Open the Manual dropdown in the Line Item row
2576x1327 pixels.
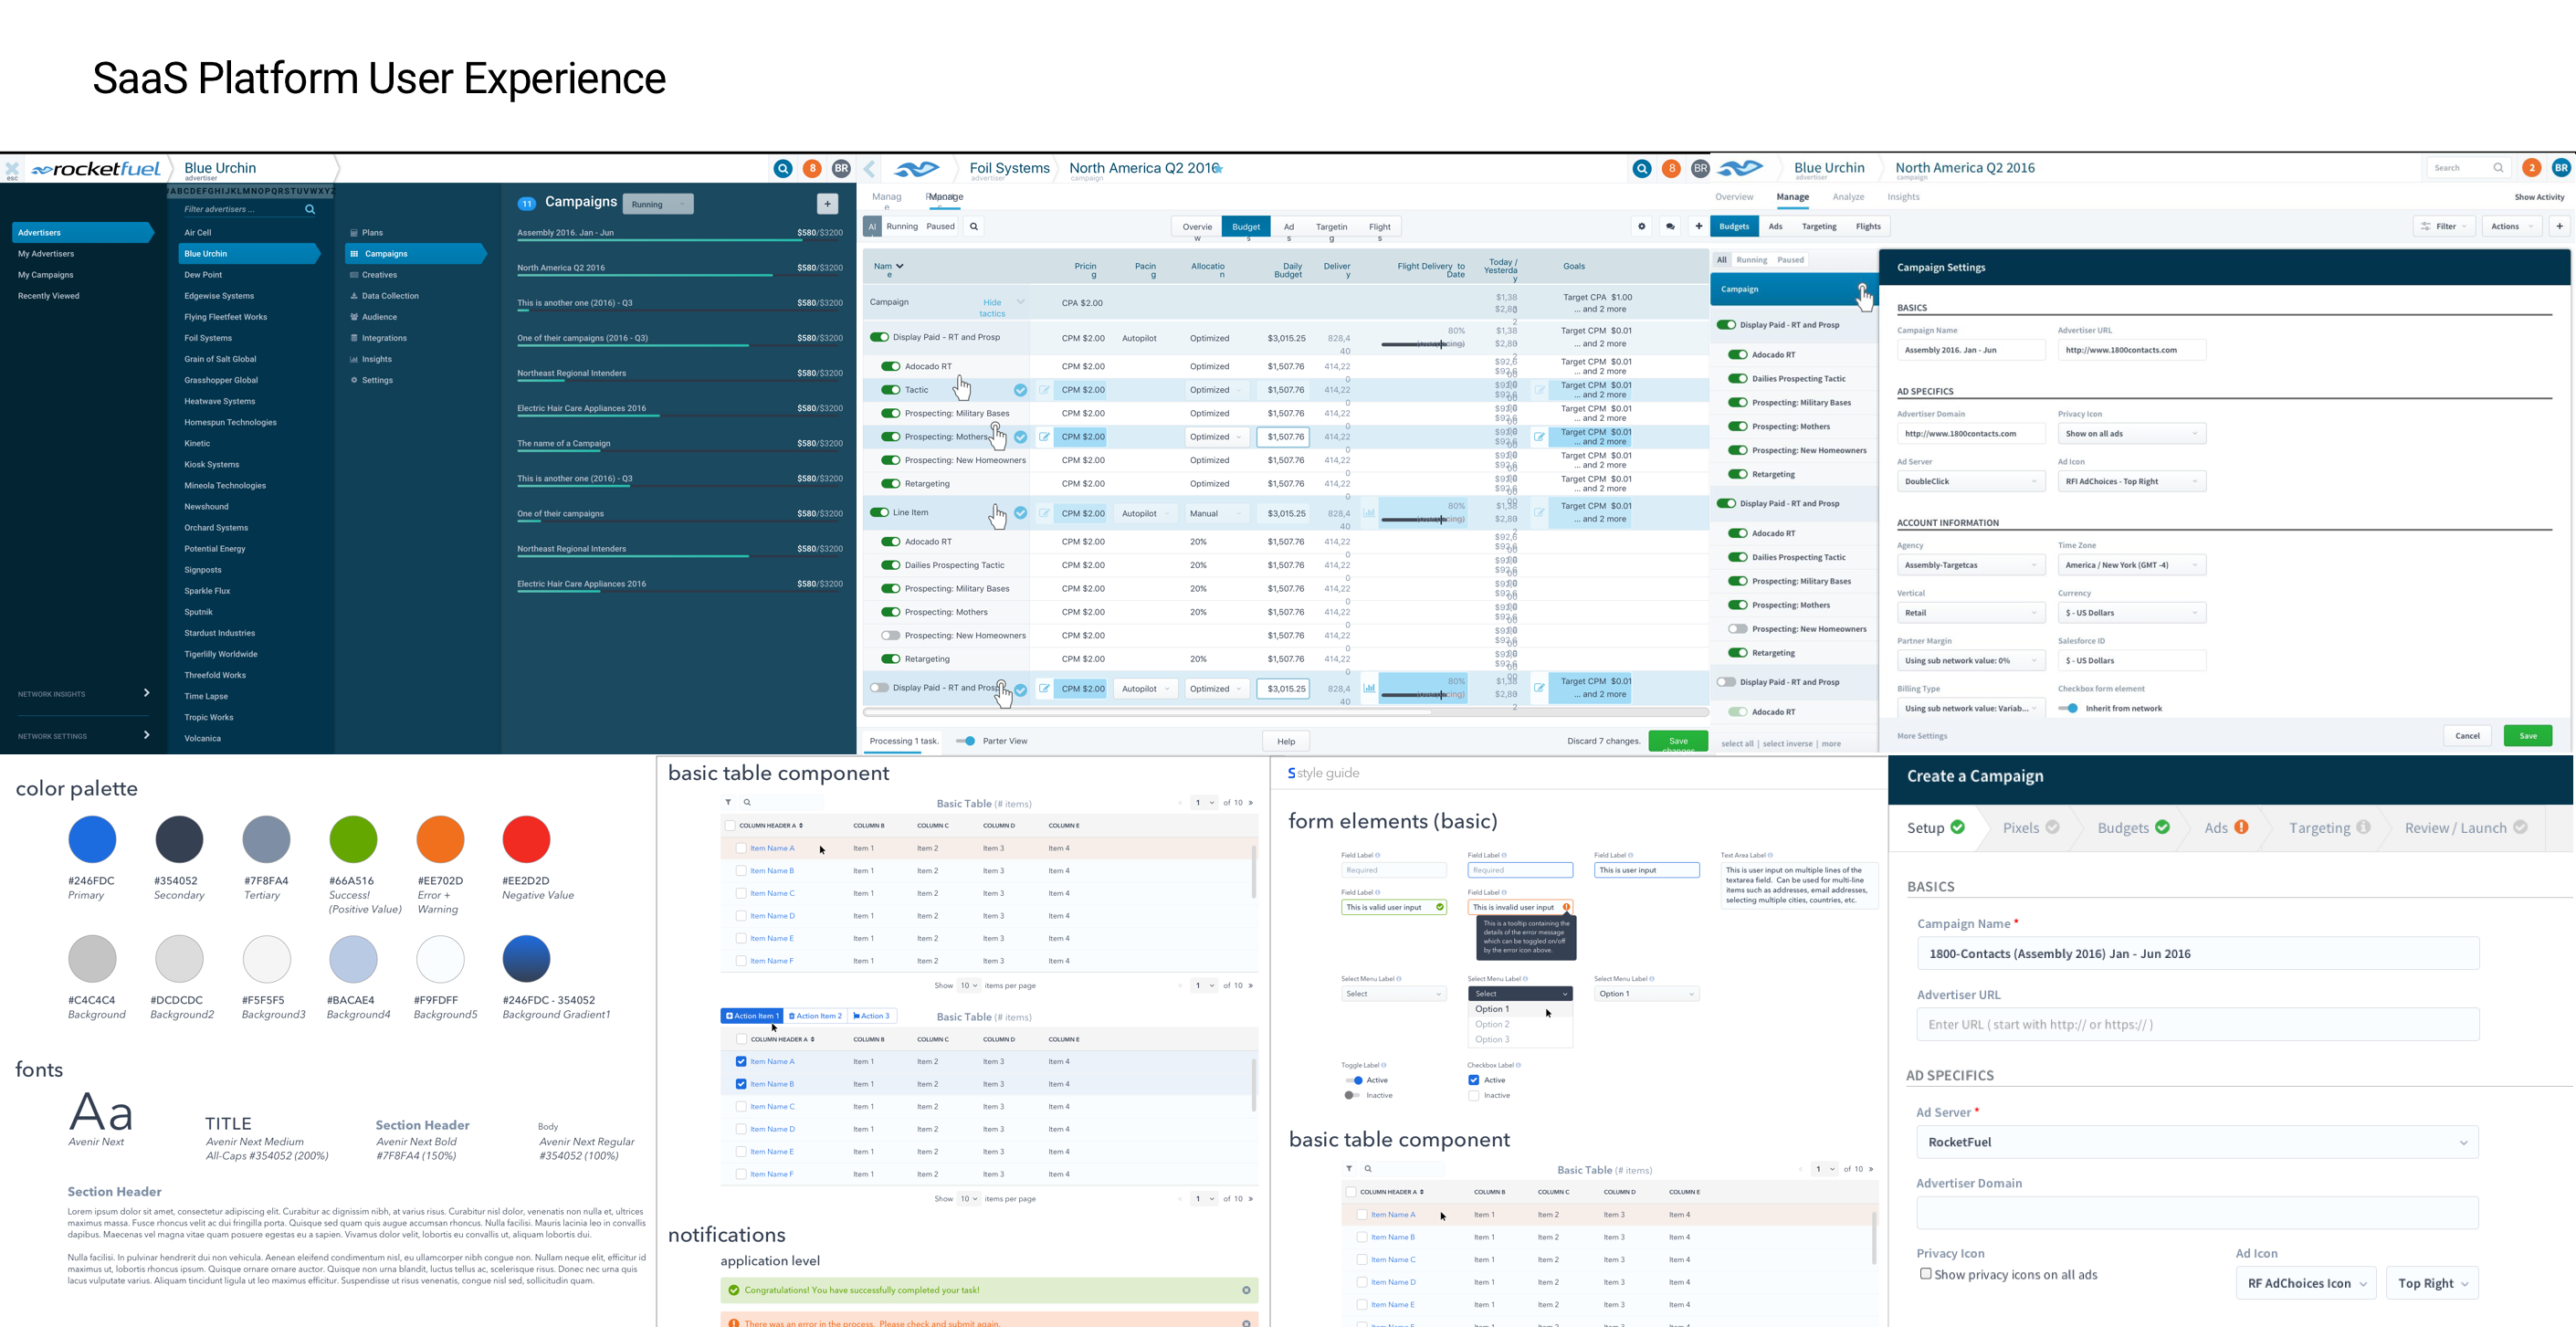click(1216, 514)
